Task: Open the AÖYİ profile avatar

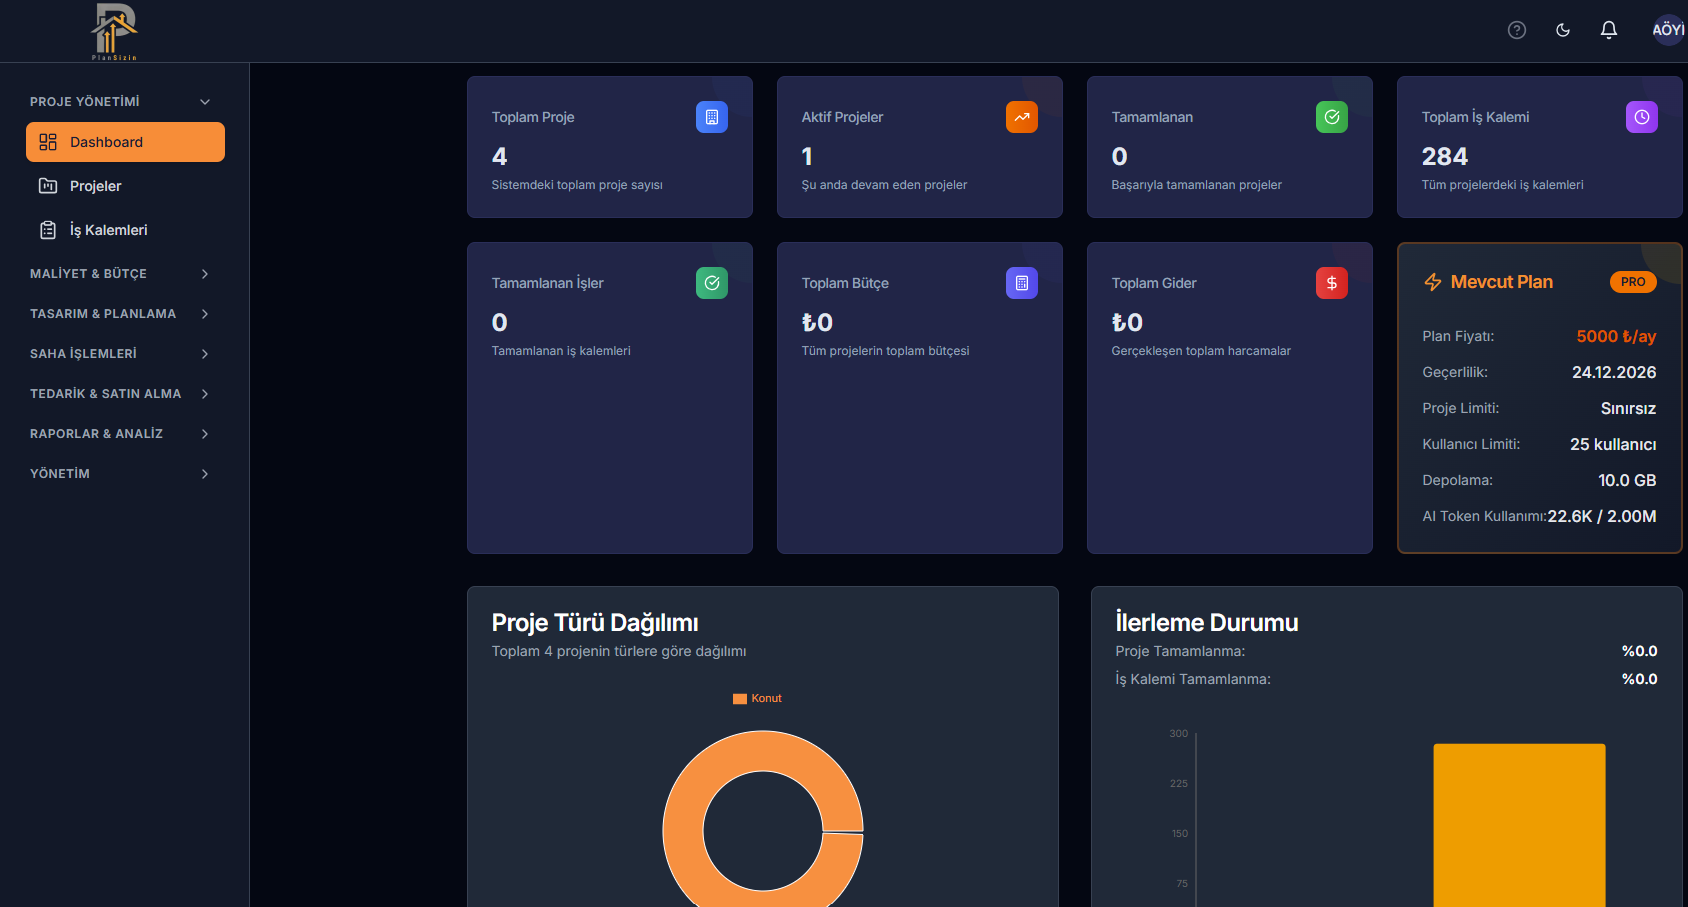Action: (x=1668, y=30)
